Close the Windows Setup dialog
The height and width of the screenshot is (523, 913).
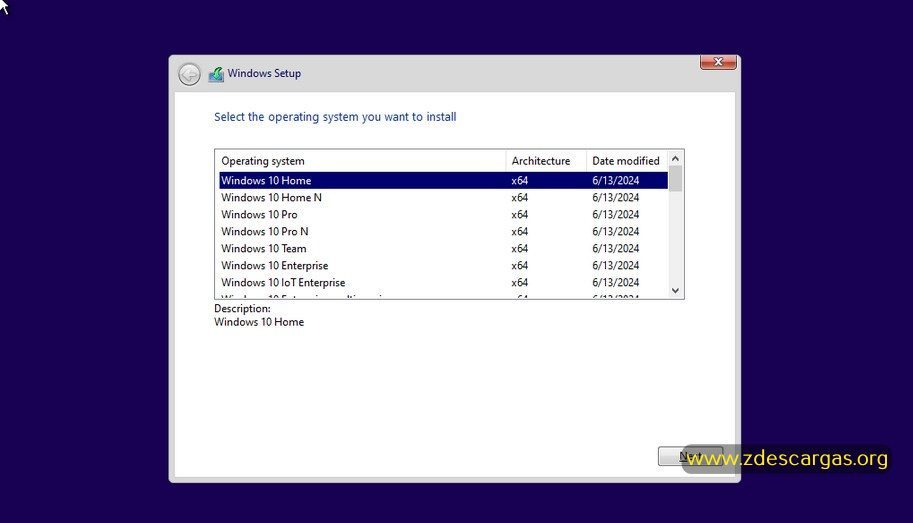coord(718,62)
